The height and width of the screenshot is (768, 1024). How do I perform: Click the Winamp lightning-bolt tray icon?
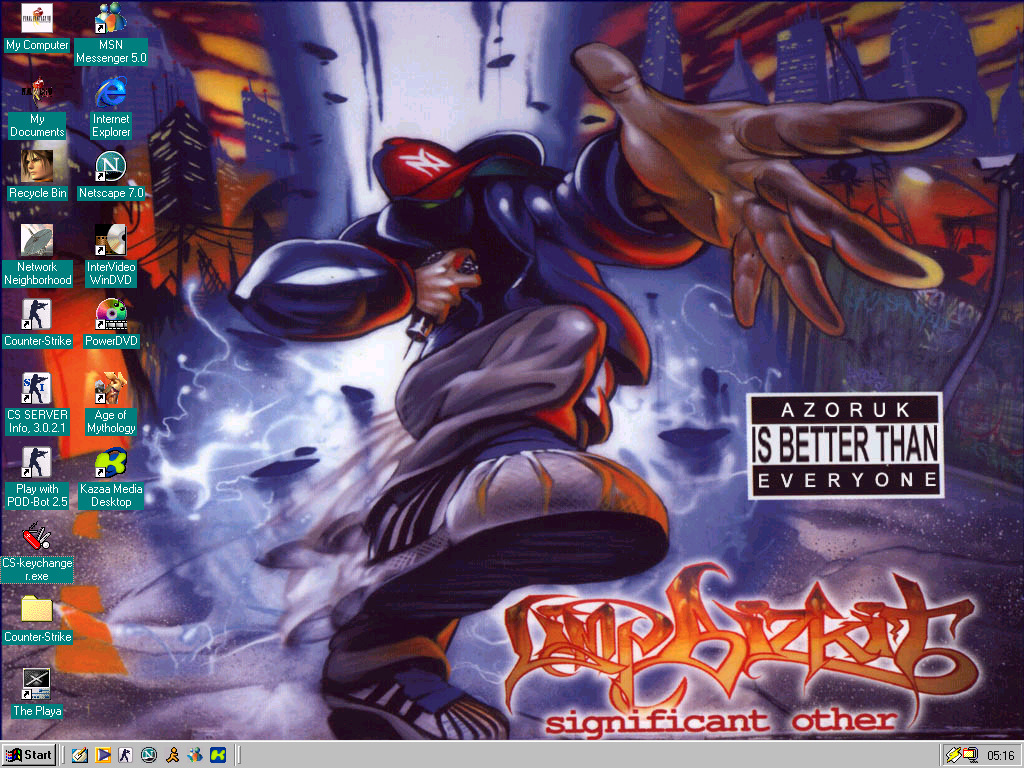[x=953, y=756]
